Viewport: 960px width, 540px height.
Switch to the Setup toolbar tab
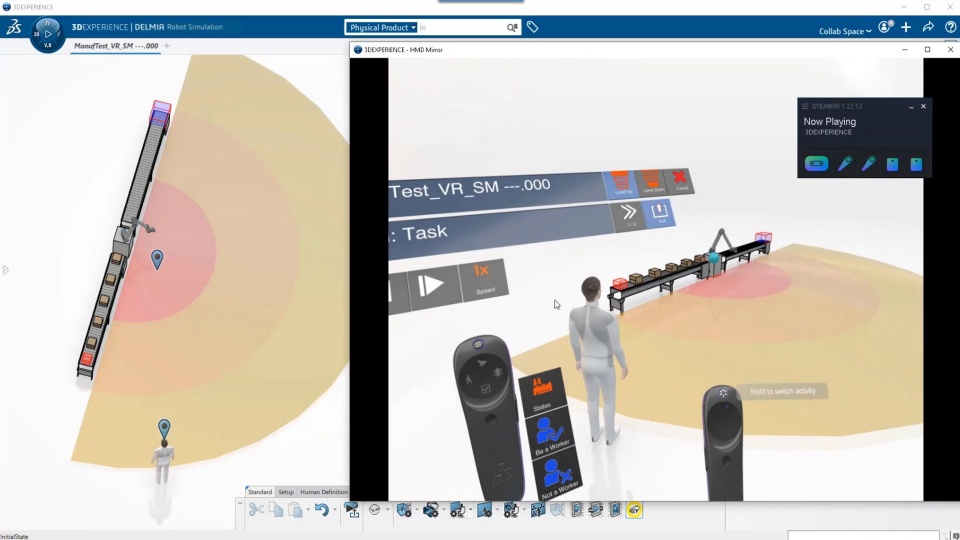pyautogui.click(x=286, y=492)
